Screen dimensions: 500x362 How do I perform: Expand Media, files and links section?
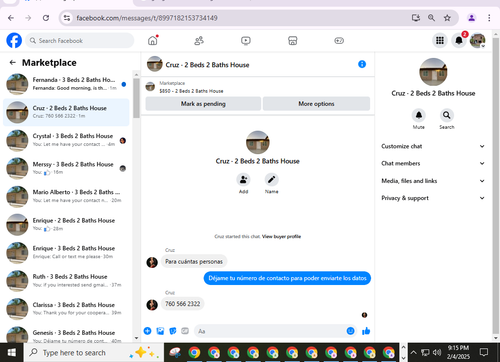pyautogui.click(x=433, y=181)
